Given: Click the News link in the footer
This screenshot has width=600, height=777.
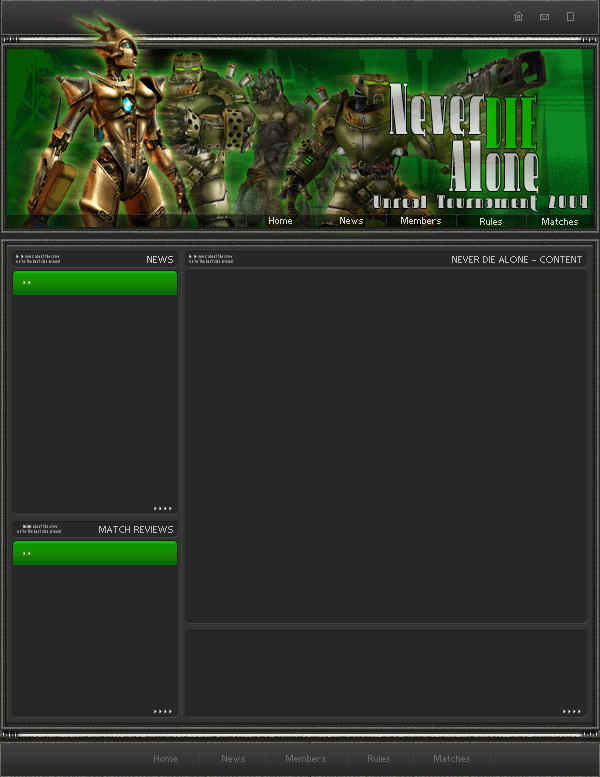Looking at the screenshot, I should pyautogui.click(x=233, y=759).
